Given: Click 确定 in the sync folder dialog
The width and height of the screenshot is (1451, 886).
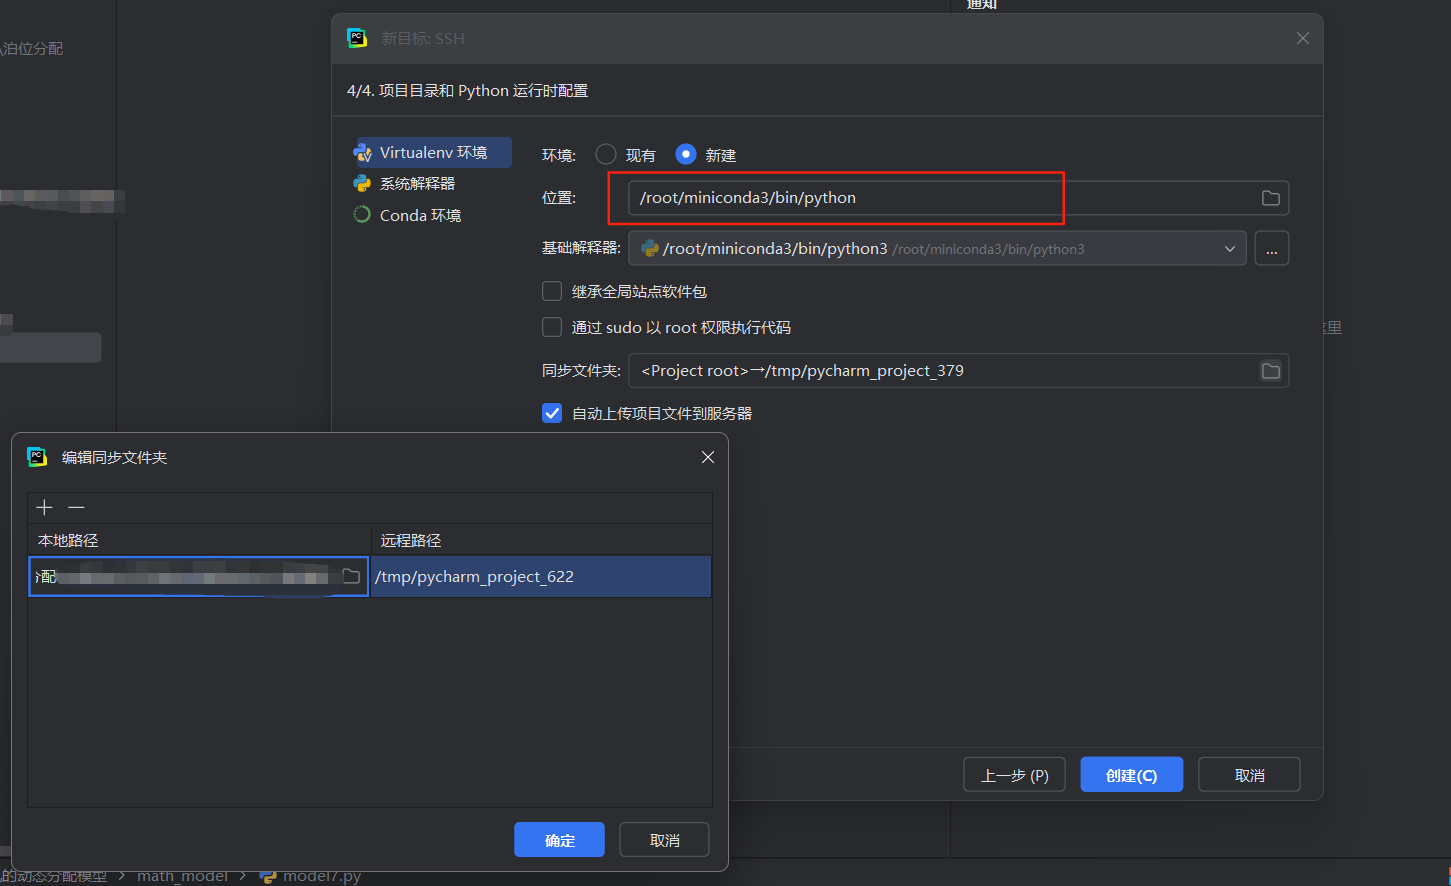Looking at the screenshot, I should click(559, 840).
